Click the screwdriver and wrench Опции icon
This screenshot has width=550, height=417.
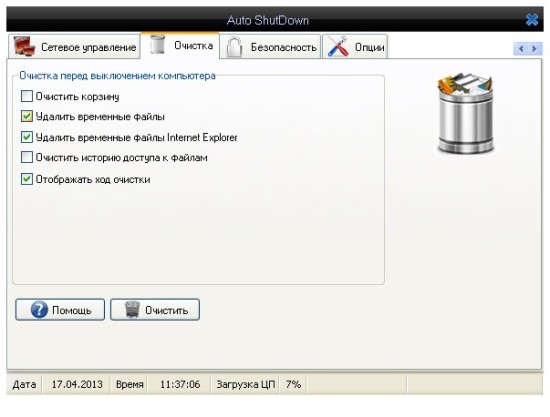[338, 46]
